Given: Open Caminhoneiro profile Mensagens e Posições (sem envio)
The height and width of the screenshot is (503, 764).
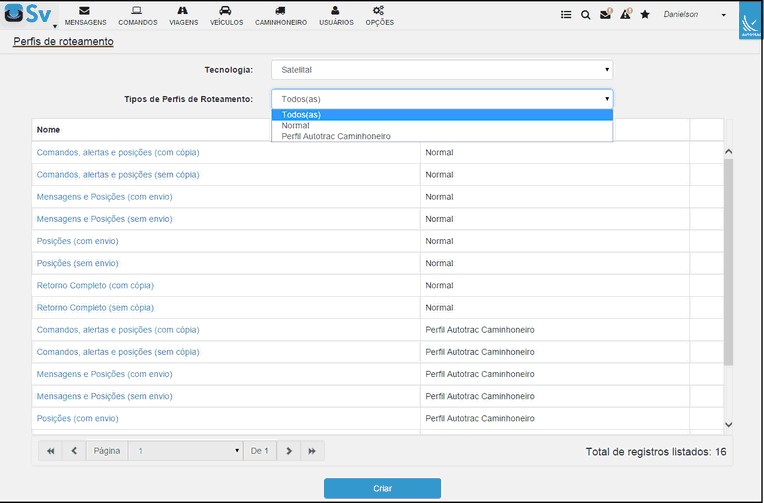Looking at the screenshot, I should [104, 396].
